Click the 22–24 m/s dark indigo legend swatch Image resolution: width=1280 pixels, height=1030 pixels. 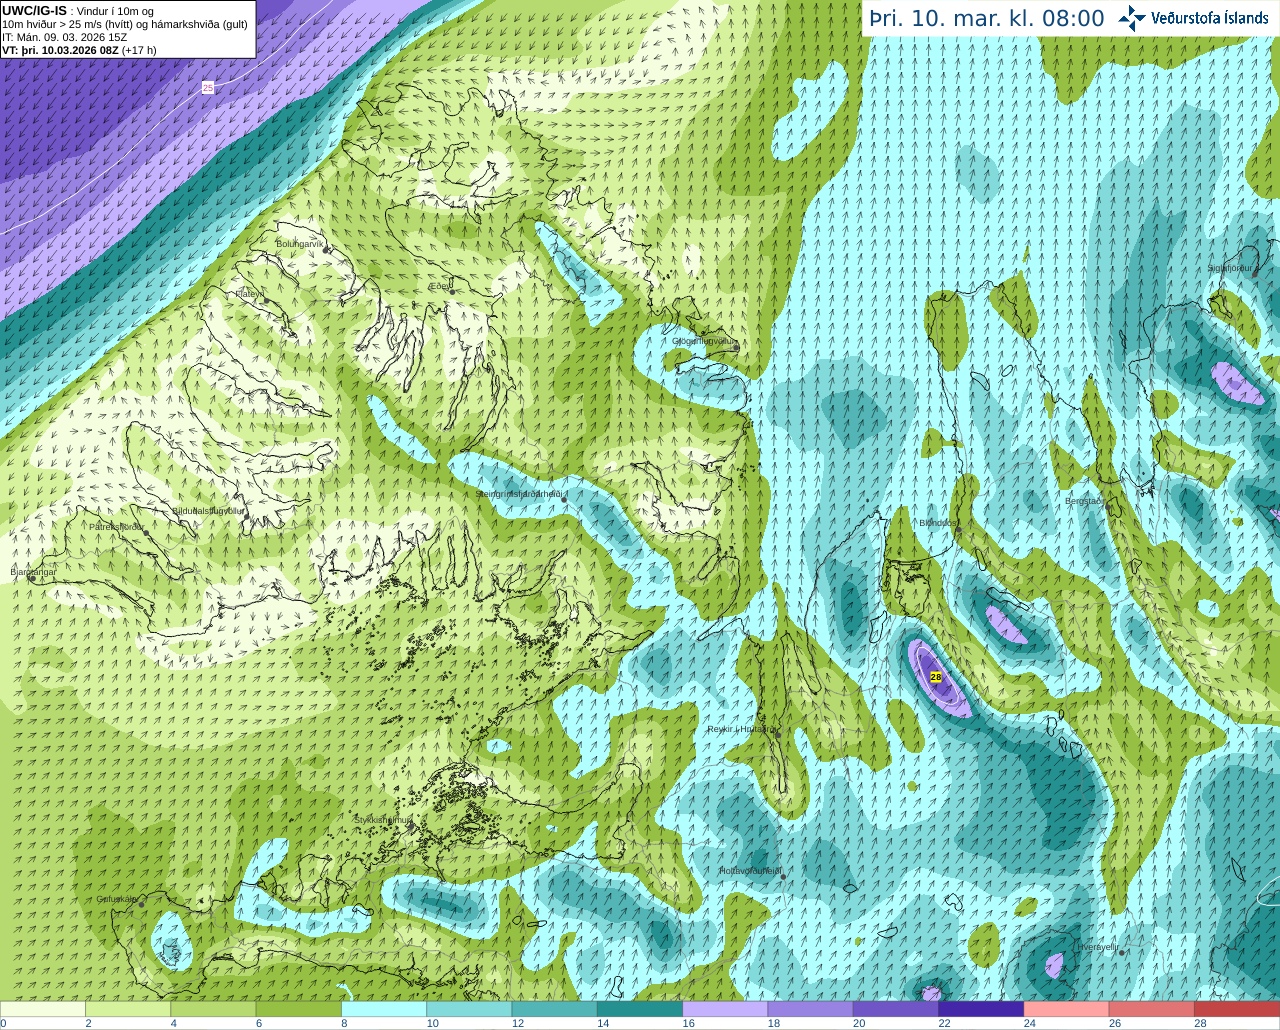tap(981, 1009)
